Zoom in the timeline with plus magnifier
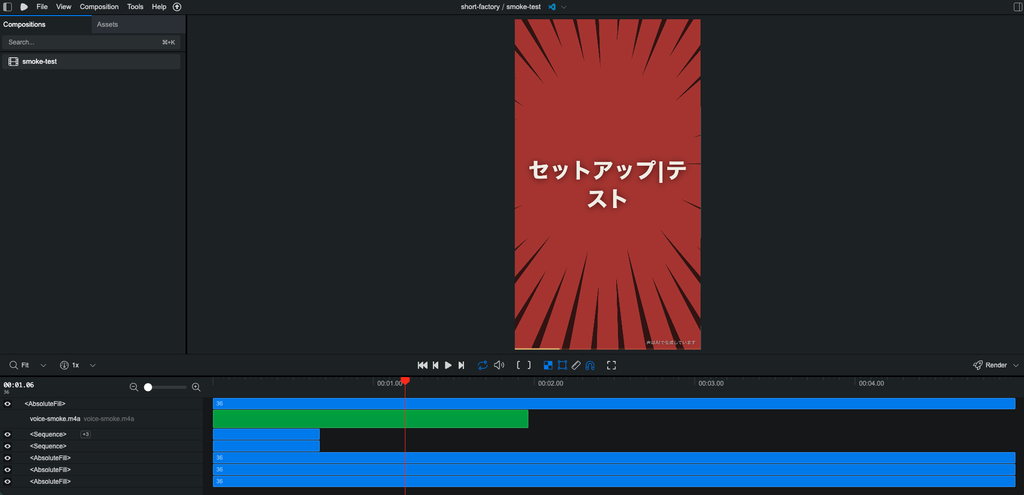 coord(196,387)
